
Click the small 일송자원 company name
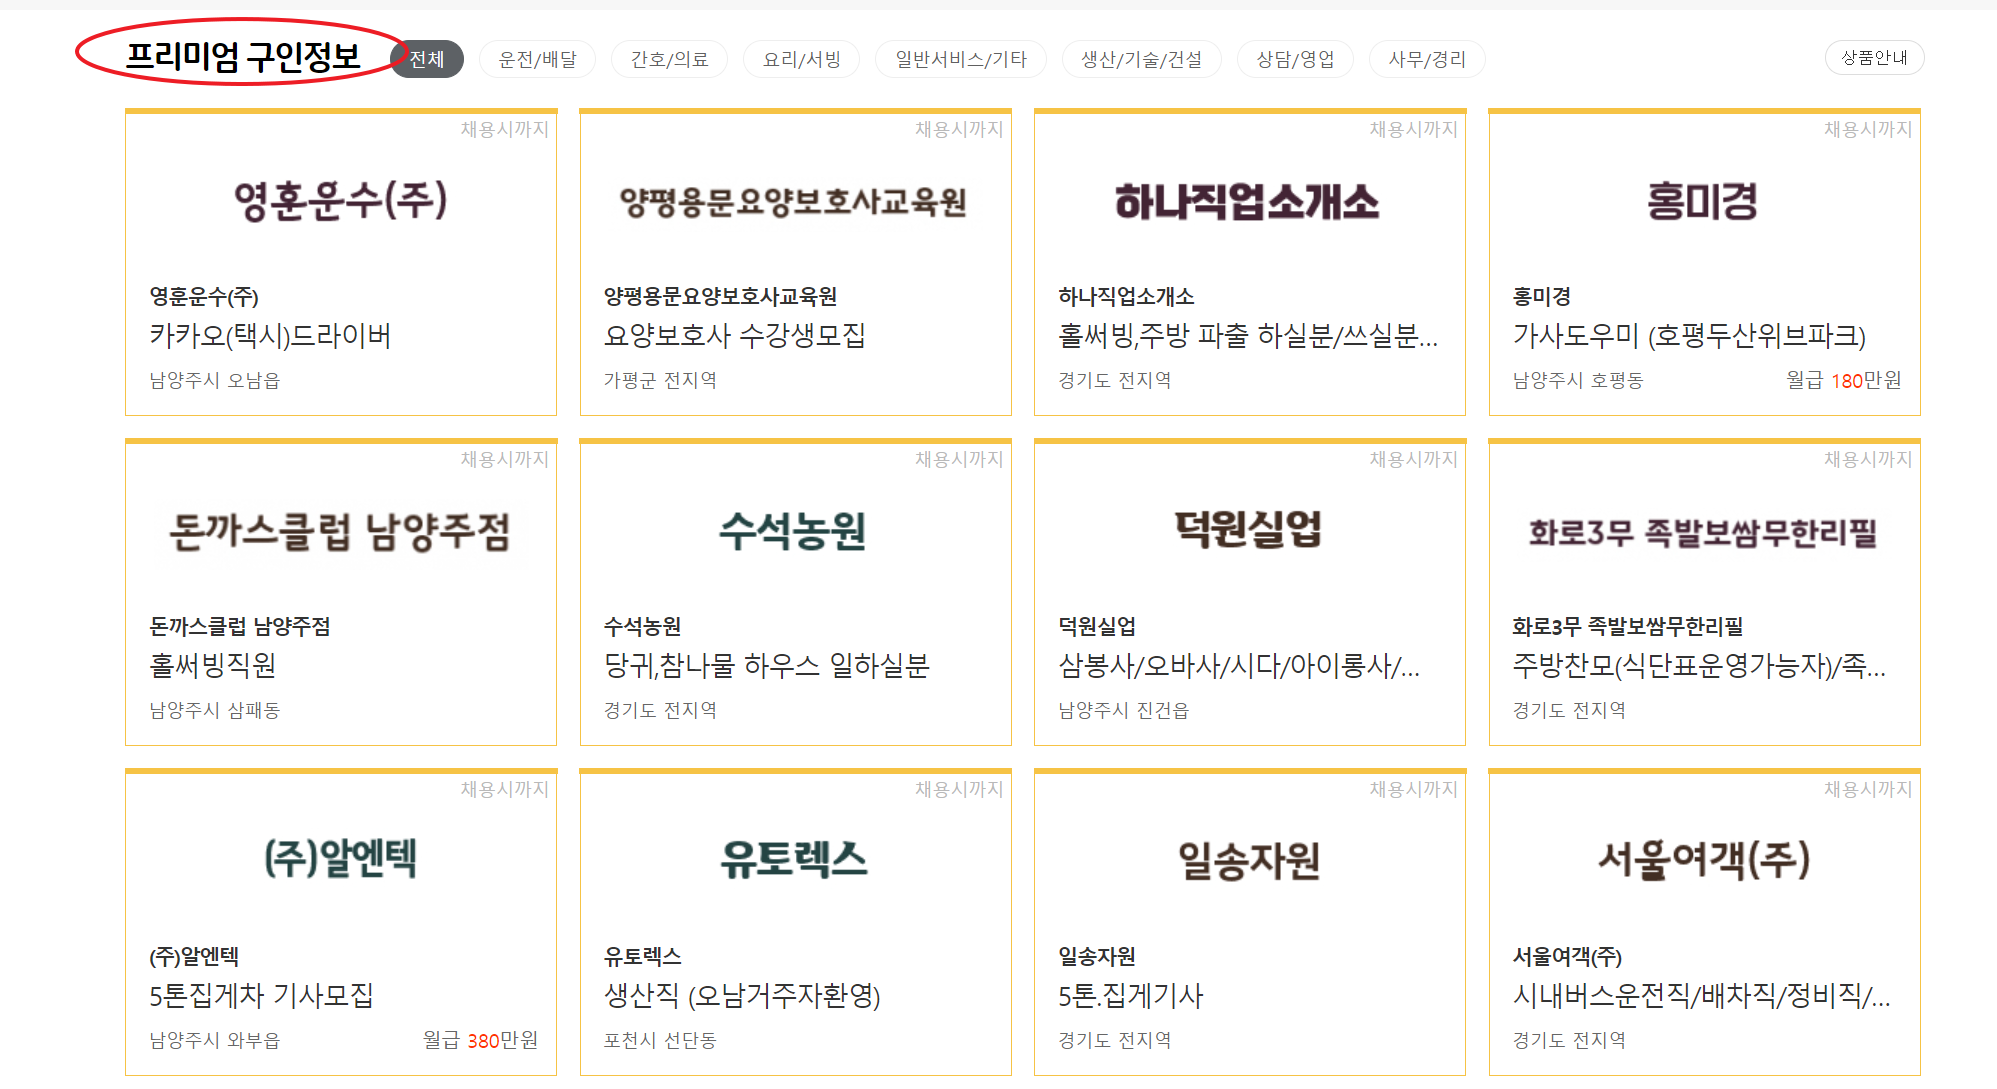point(1097,957)
